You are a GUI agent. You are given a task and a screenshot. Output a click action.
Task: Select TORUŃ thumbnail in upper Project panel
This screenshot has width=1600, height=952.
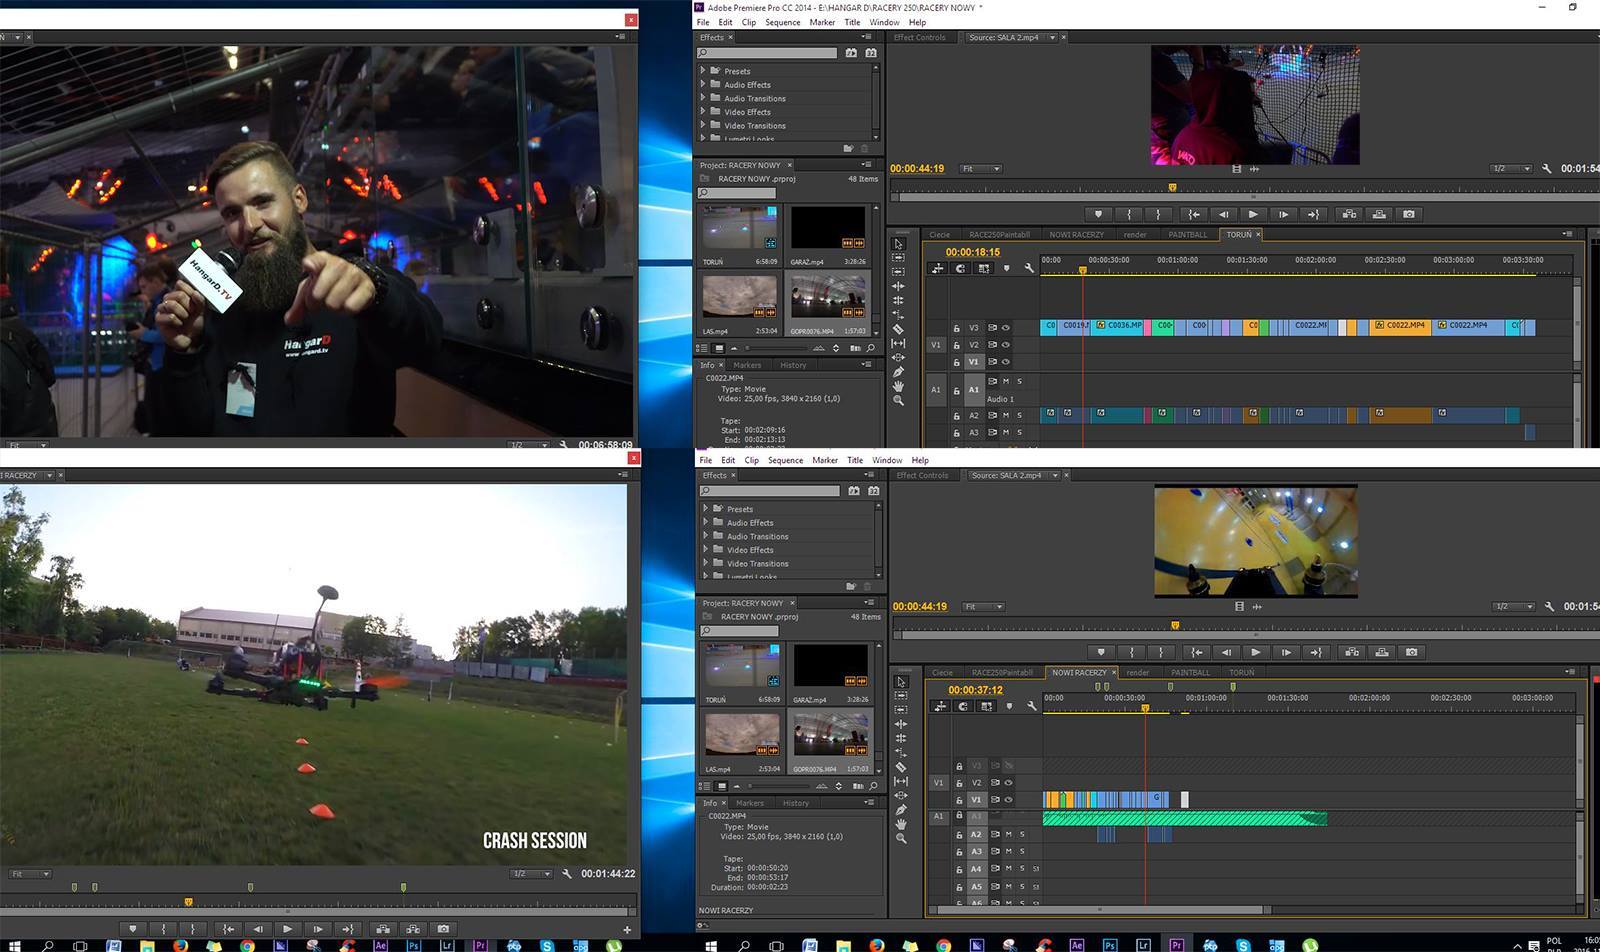pyautogui.click(x=739, y=228)
